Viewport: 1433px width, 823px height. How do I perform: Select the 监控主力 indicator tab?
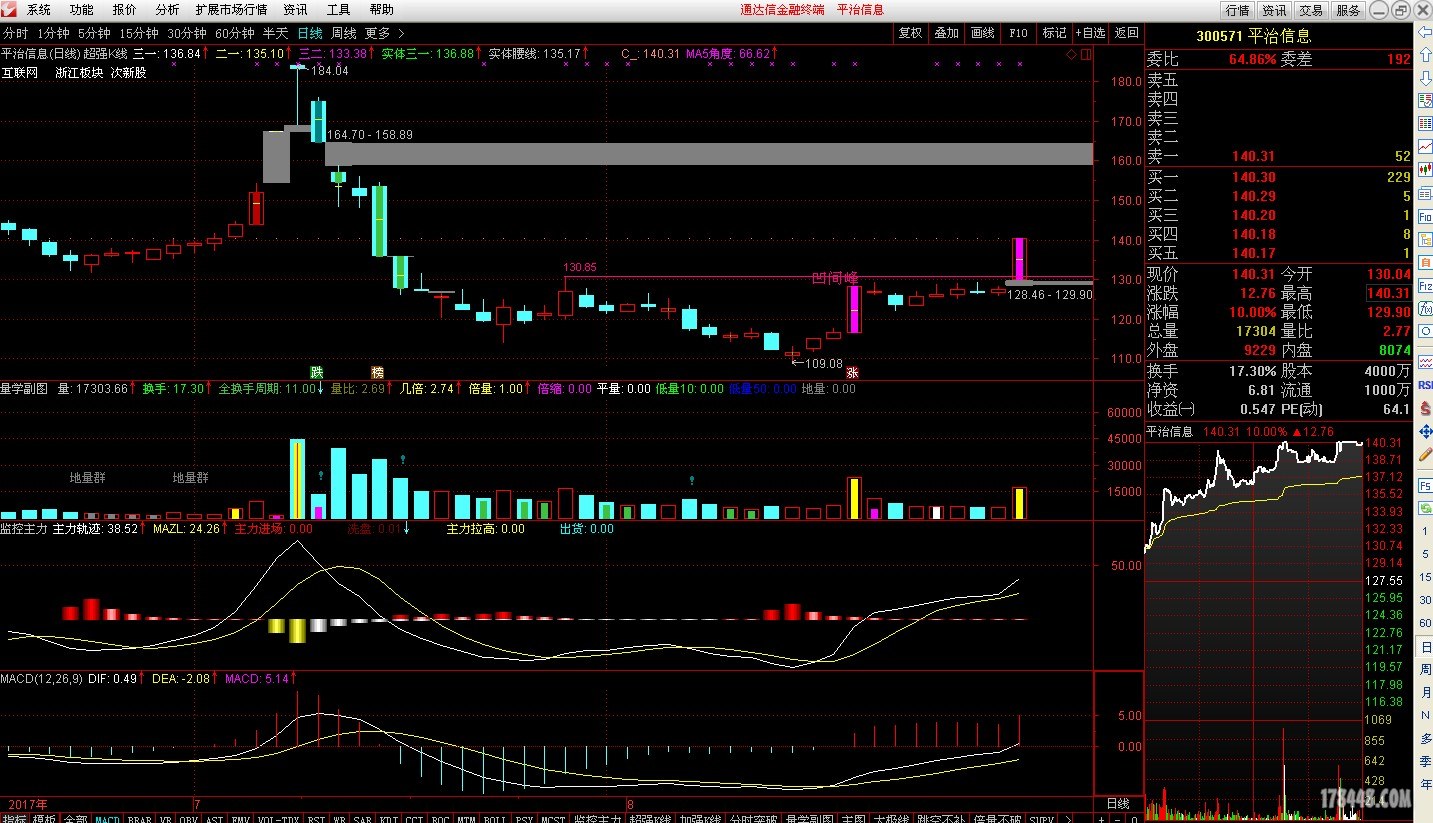click(597, 817)
